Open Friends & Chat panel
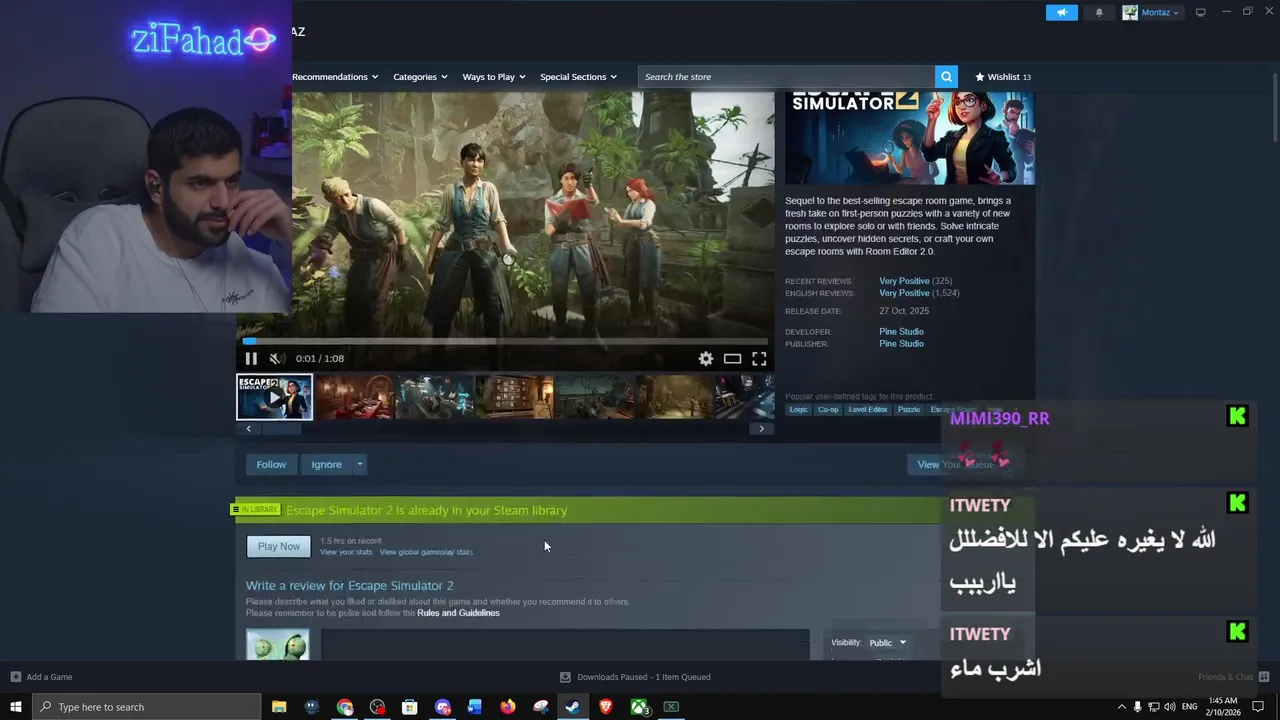 [1233, 677]
